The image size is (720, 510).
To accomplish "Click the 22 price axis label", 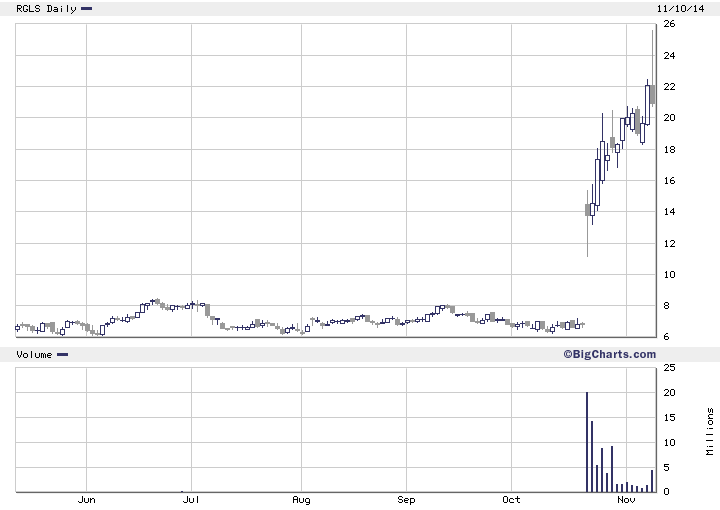I will click(669, 87).
